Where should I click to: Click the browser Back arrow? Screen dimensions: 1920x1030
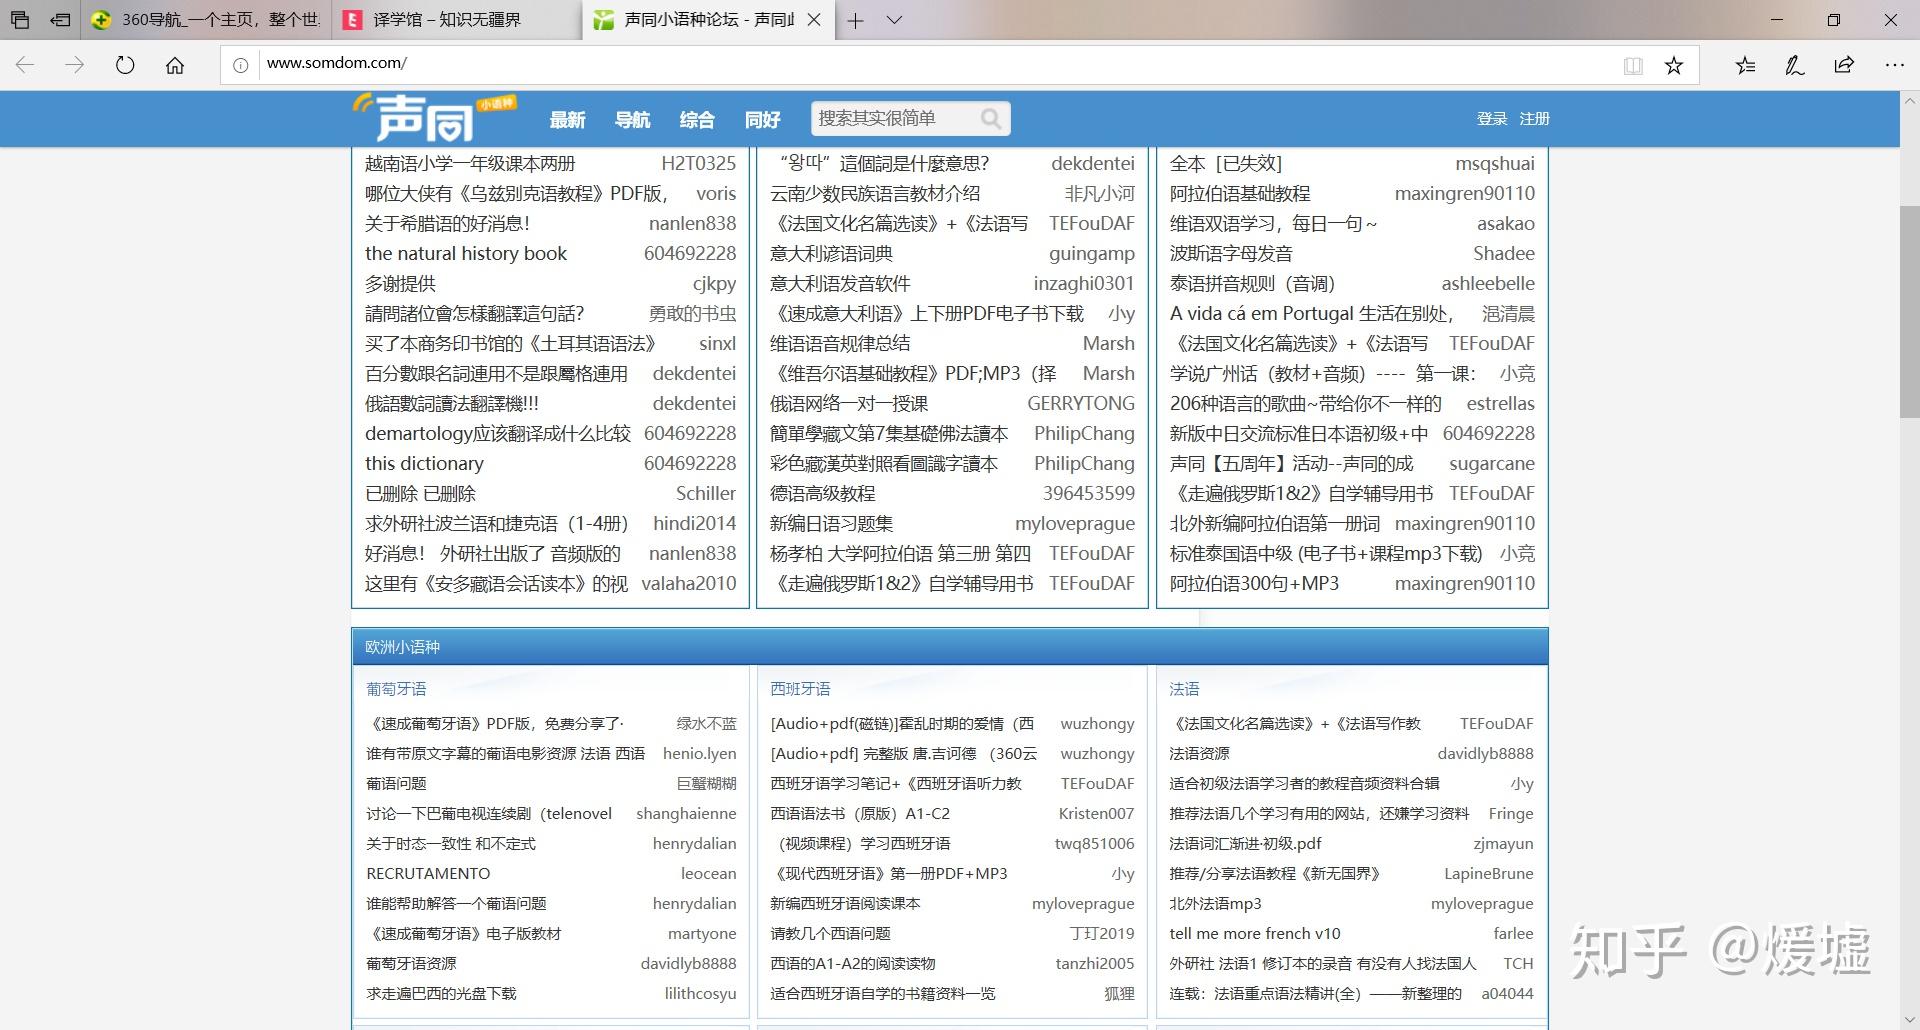[25, 65]
